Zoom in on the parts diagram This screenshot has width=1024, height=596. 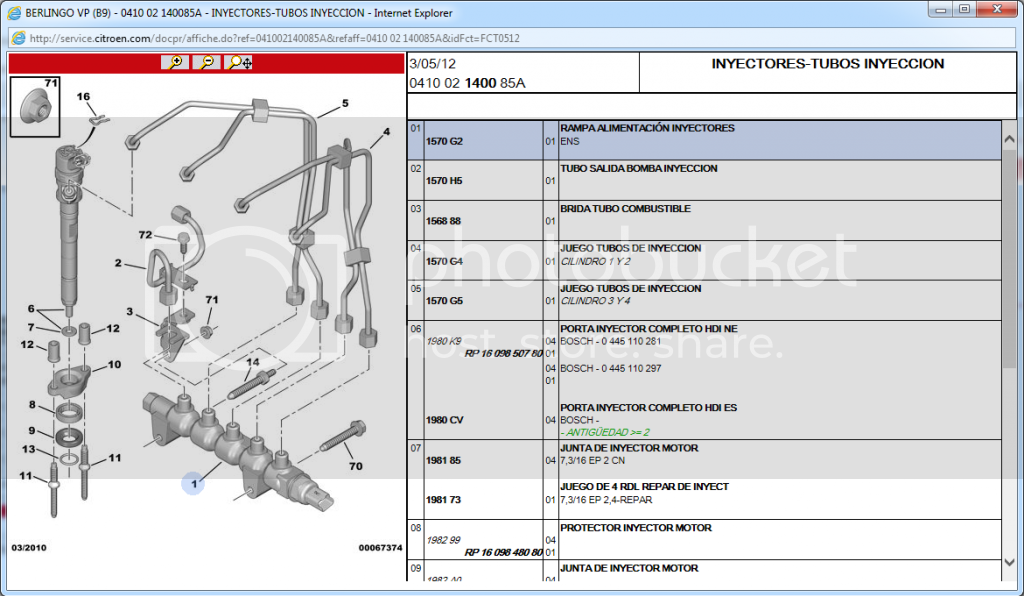point(176,62)
